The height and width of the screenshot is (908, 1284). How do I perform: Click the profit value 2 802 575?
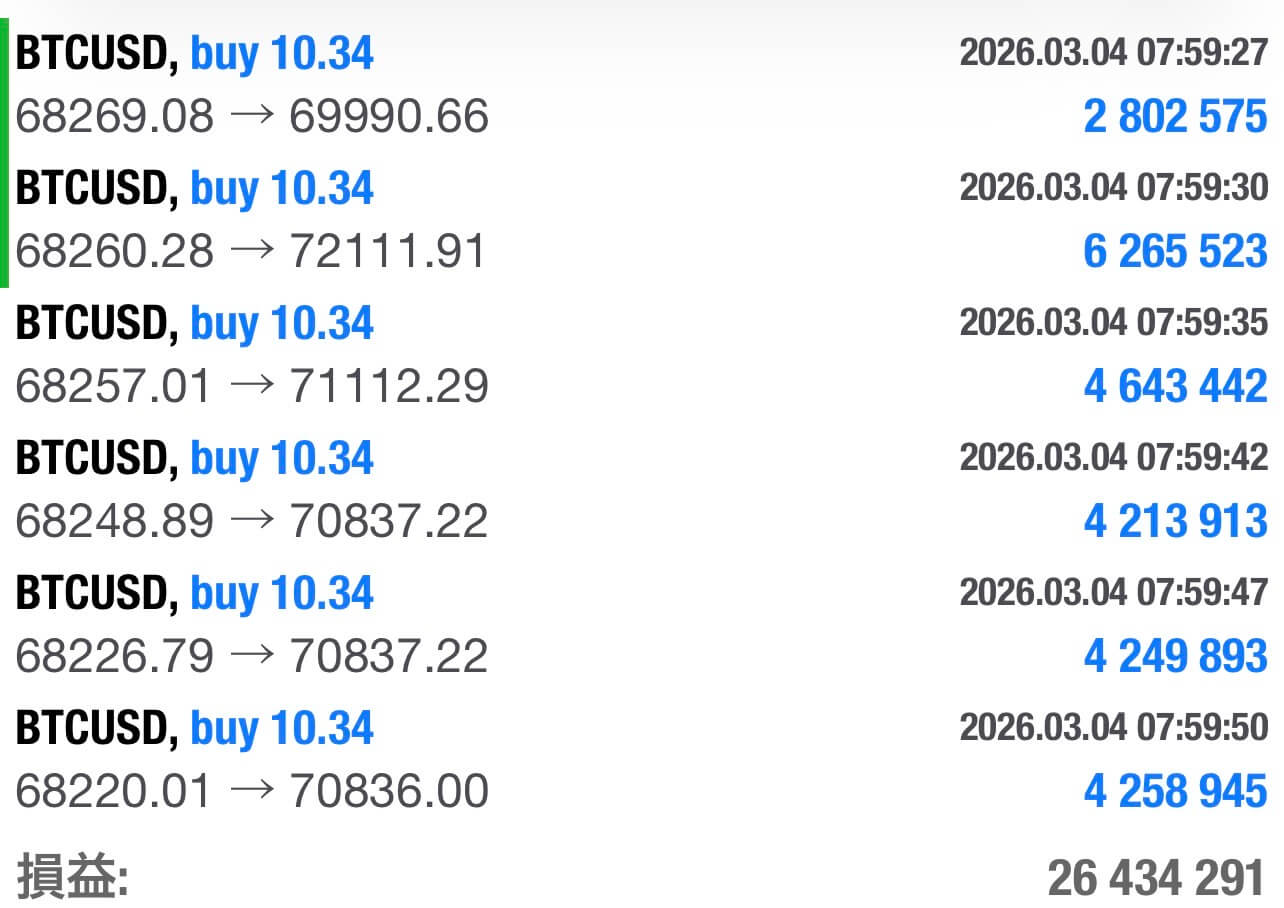(x=1175, y=117)
